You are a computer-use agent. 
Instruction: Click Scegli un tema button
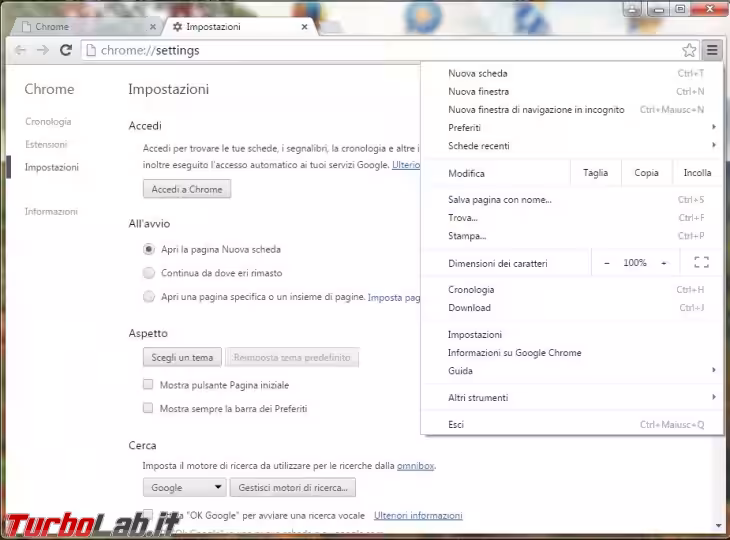coord(182,357)
